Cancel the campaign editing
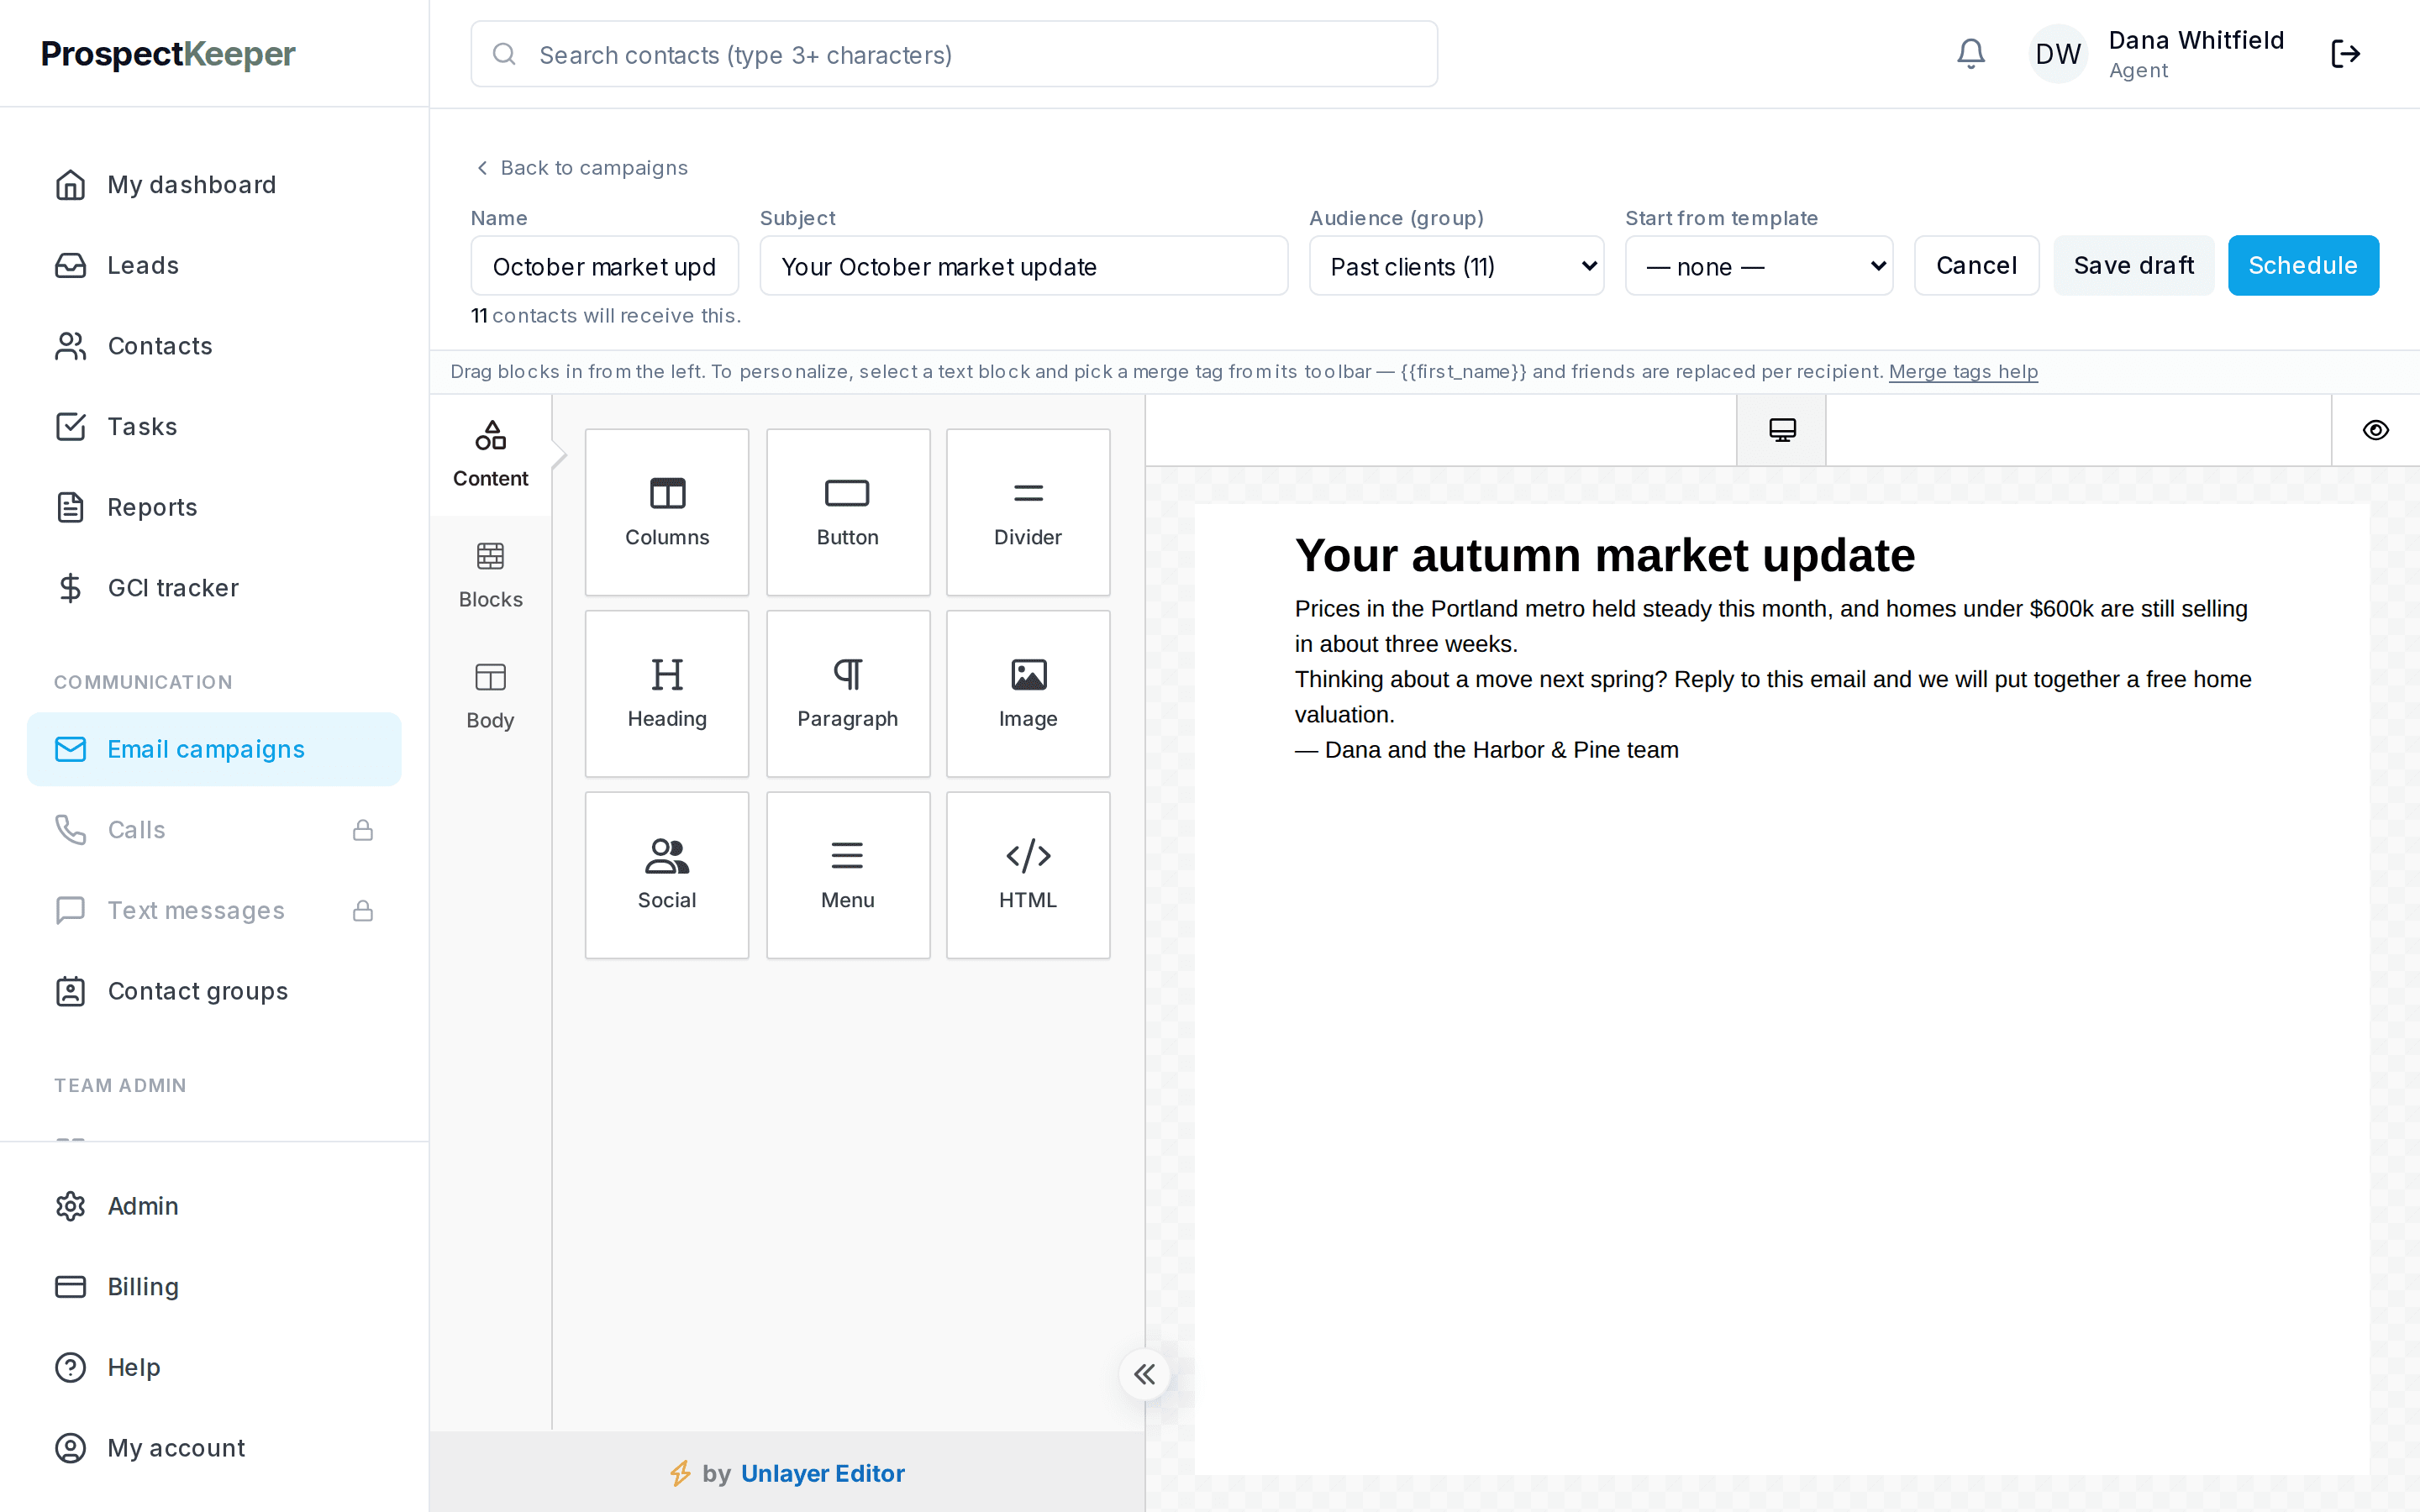Viewport: 2420px width, 1512px height. (1976, 266)
